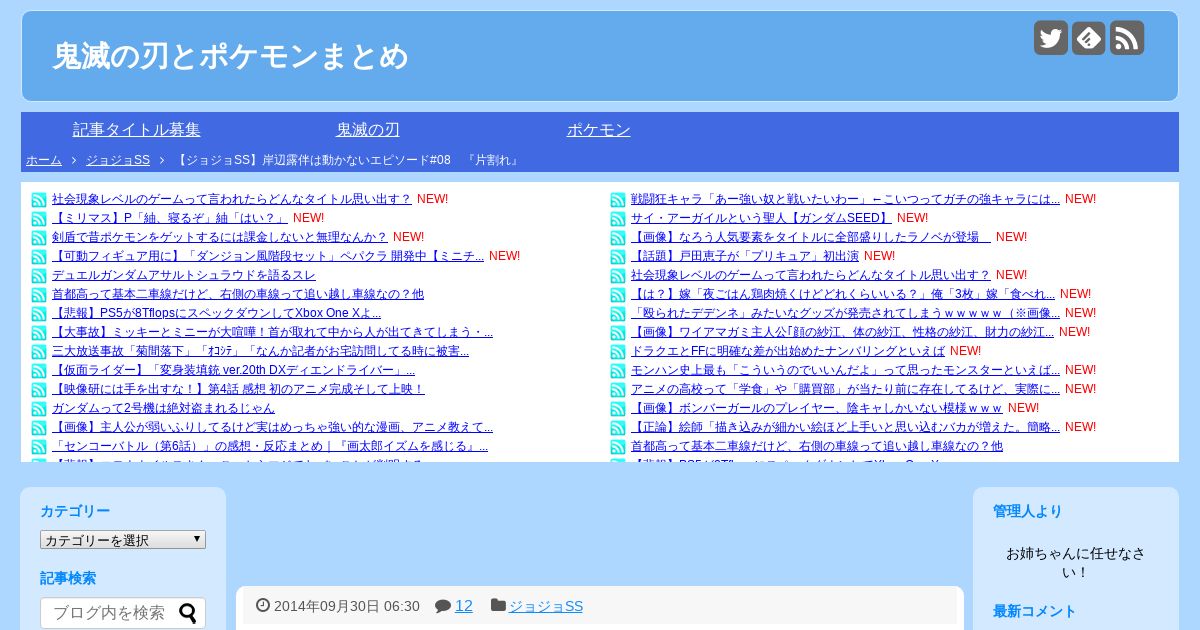Go to ホーム breadcrumb link
Viewport: 1200px width, 630px height.
(x=44, y=160)
